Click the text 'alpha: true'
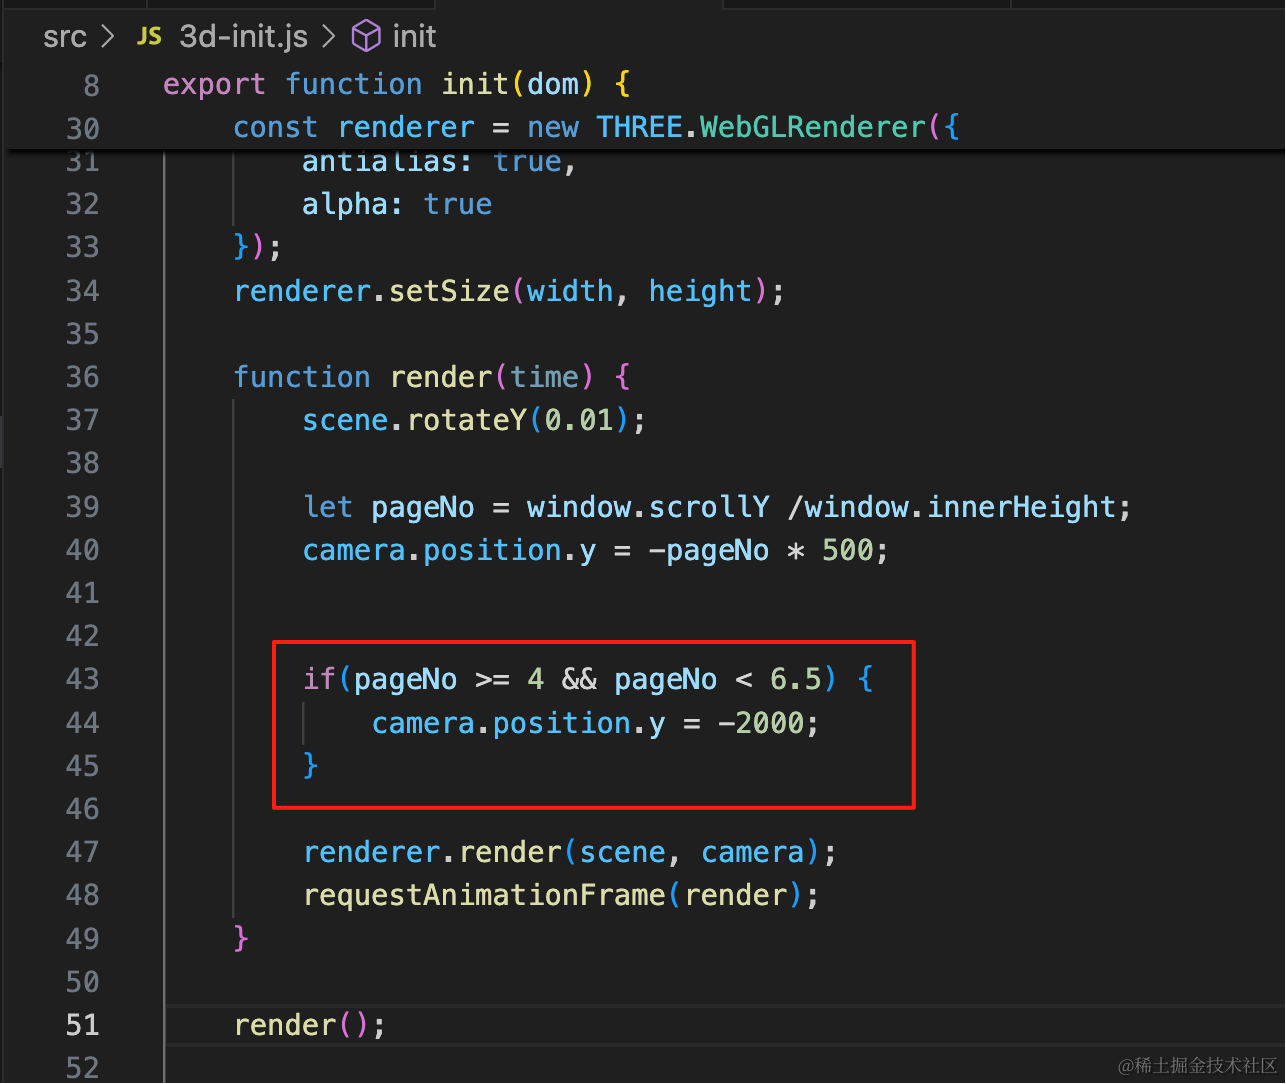The height and width of the screenshot is (1084, 1286). point(397,204)
